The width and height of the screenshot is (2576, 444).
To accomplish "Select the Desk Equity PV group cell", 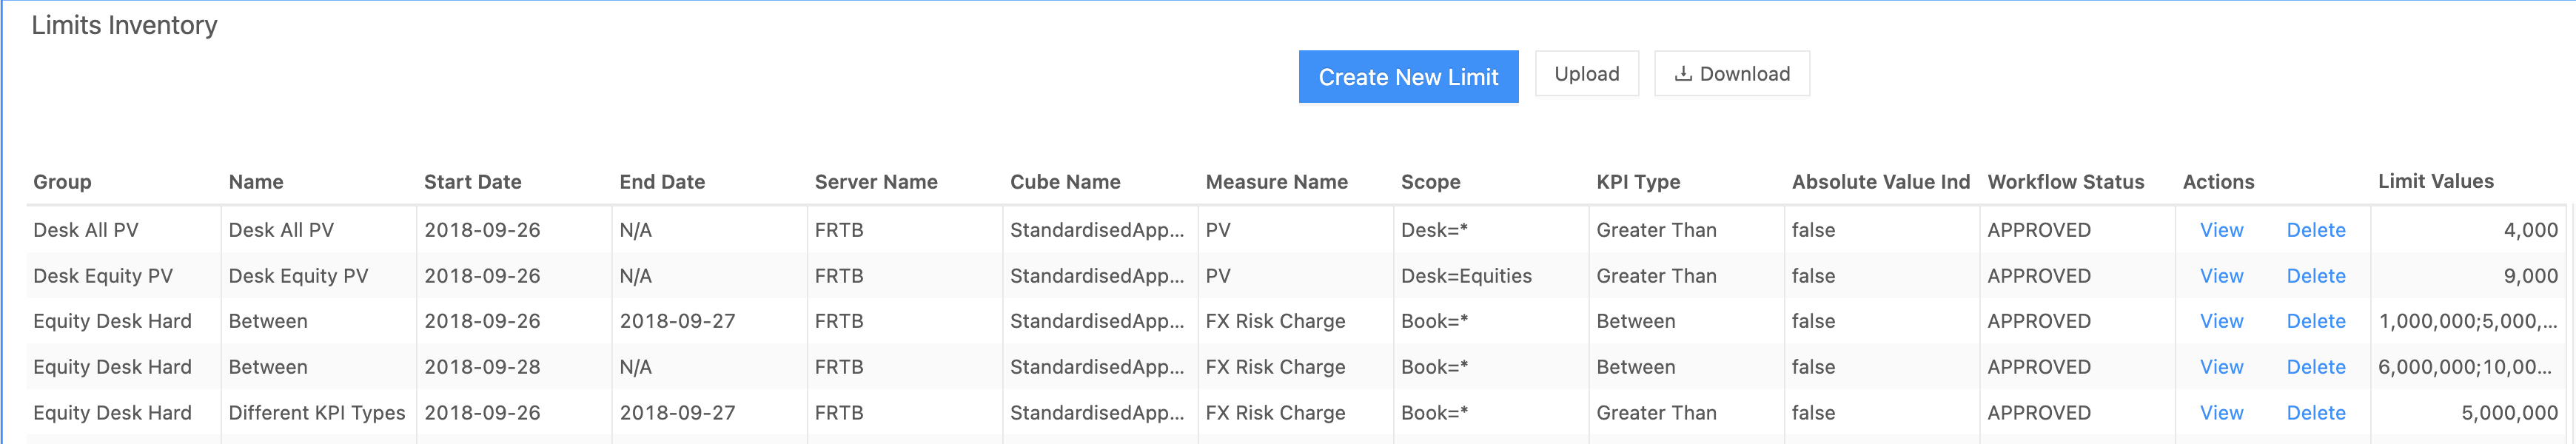I will click(x=123, y=276).
